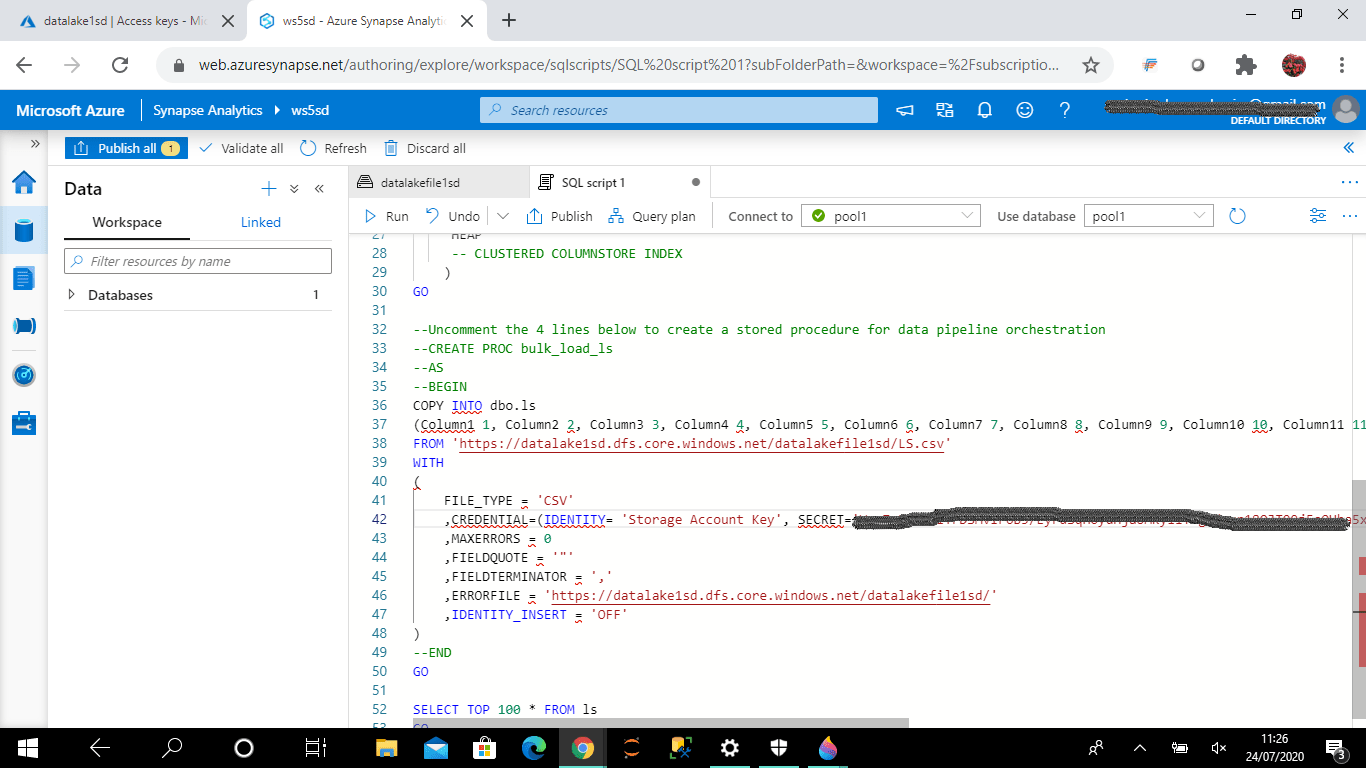Click the notifications bell icon
This screenshot has height=768, width=1366.
coord(984,110)
